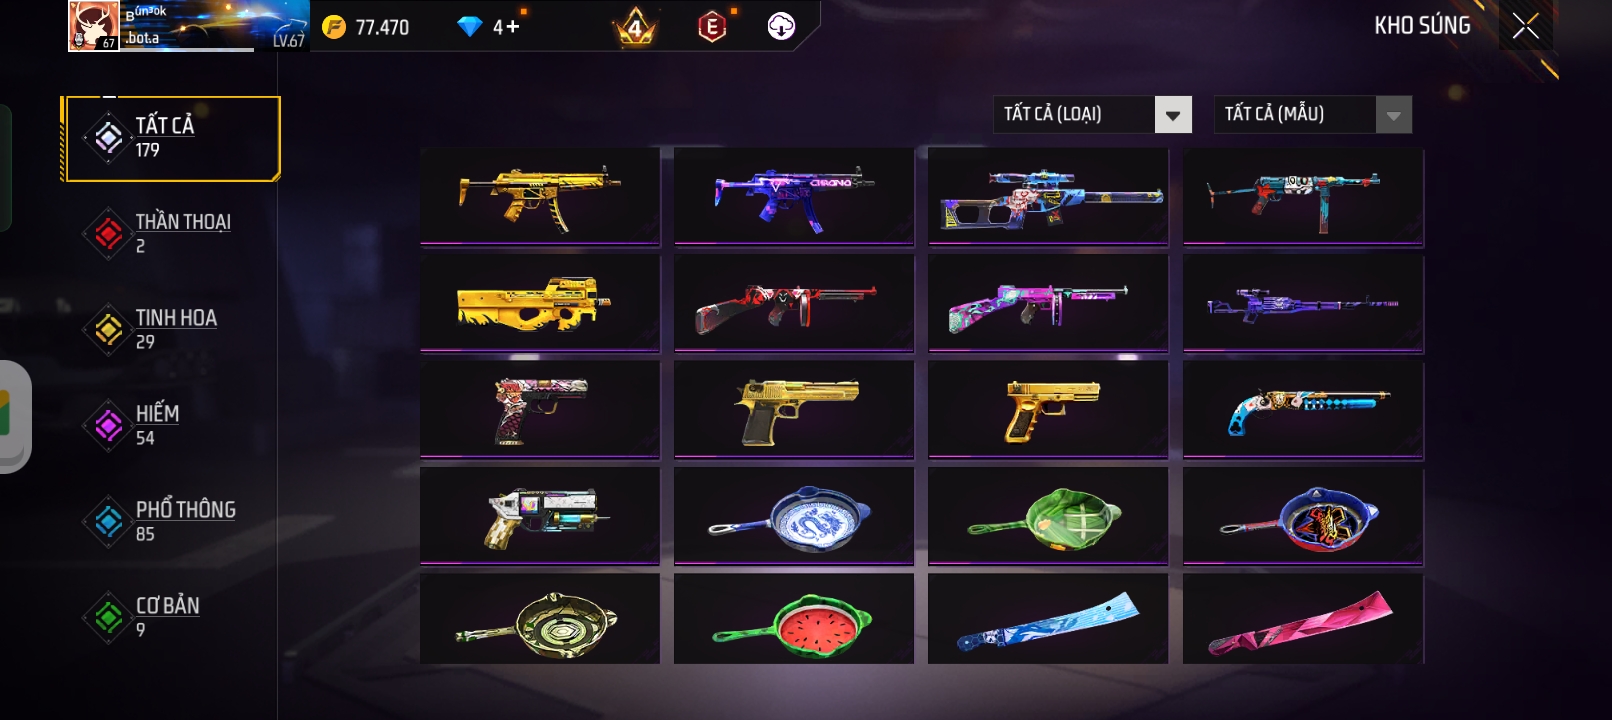The height and width of the screenshot is (720, 1612).
Task: Pick the watermelon pan skin
Action: 794,619
